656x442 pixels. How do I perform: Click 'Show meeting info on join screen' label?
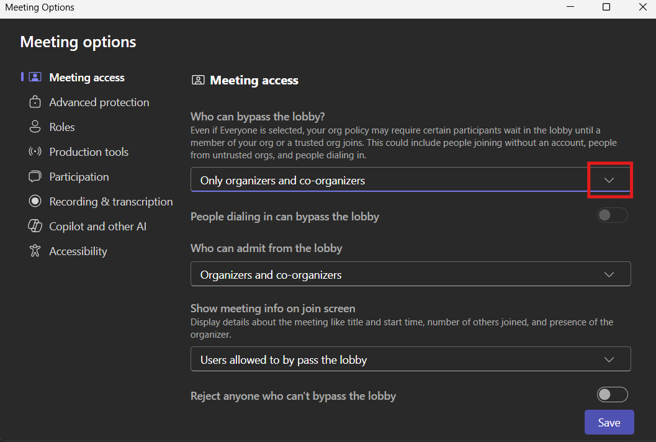(x=273, y=308)
